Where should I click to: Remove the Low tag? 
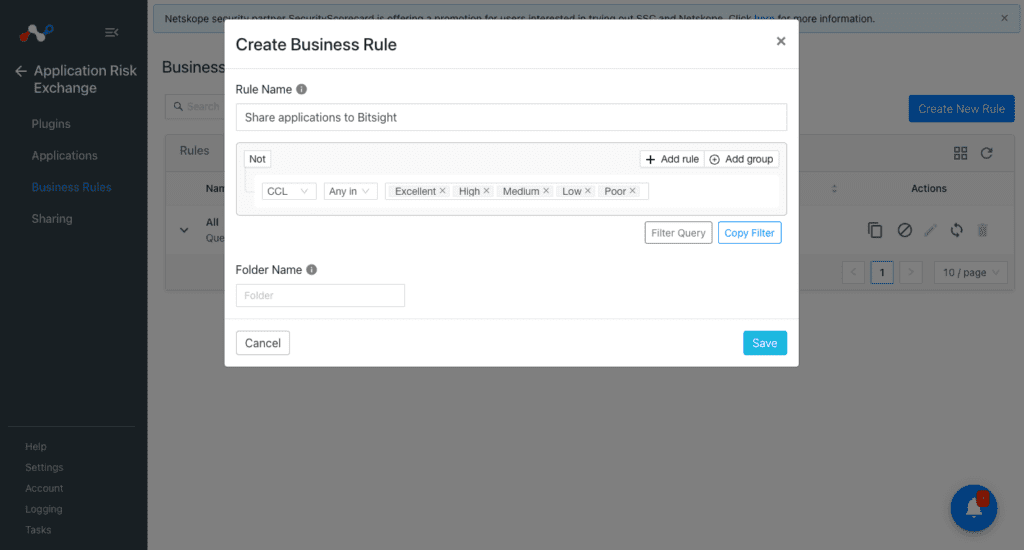click(x=588, y=191)
